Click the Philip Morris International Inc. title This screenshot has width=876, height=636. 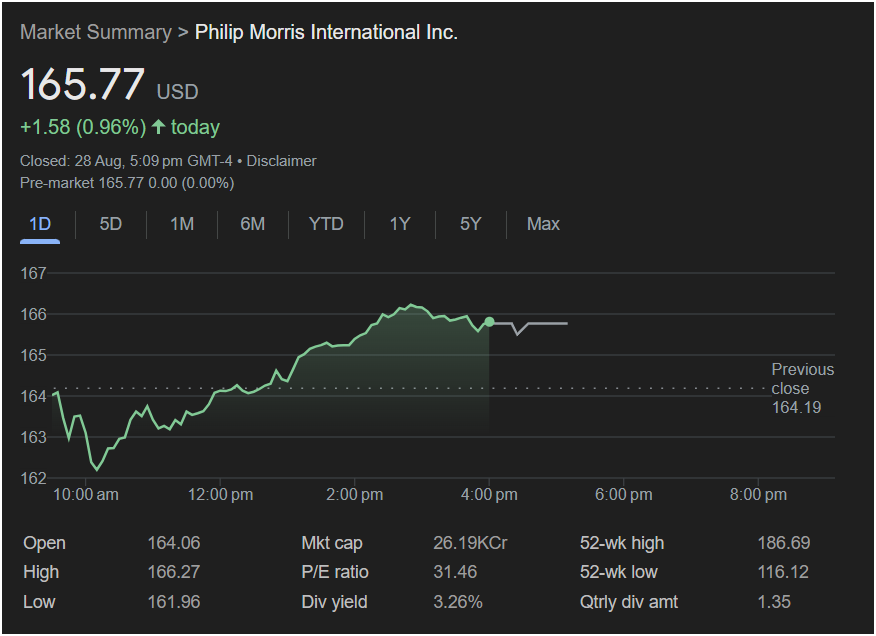pos(326,32)
